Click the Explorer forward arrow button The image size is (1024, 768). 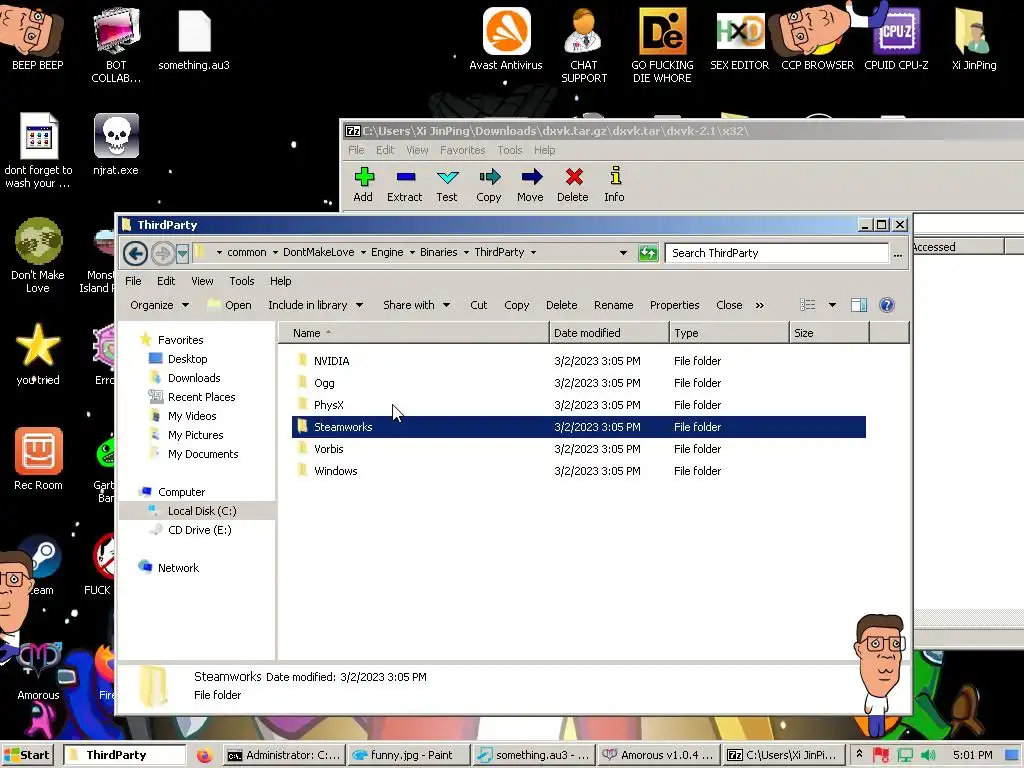point(162,253)
